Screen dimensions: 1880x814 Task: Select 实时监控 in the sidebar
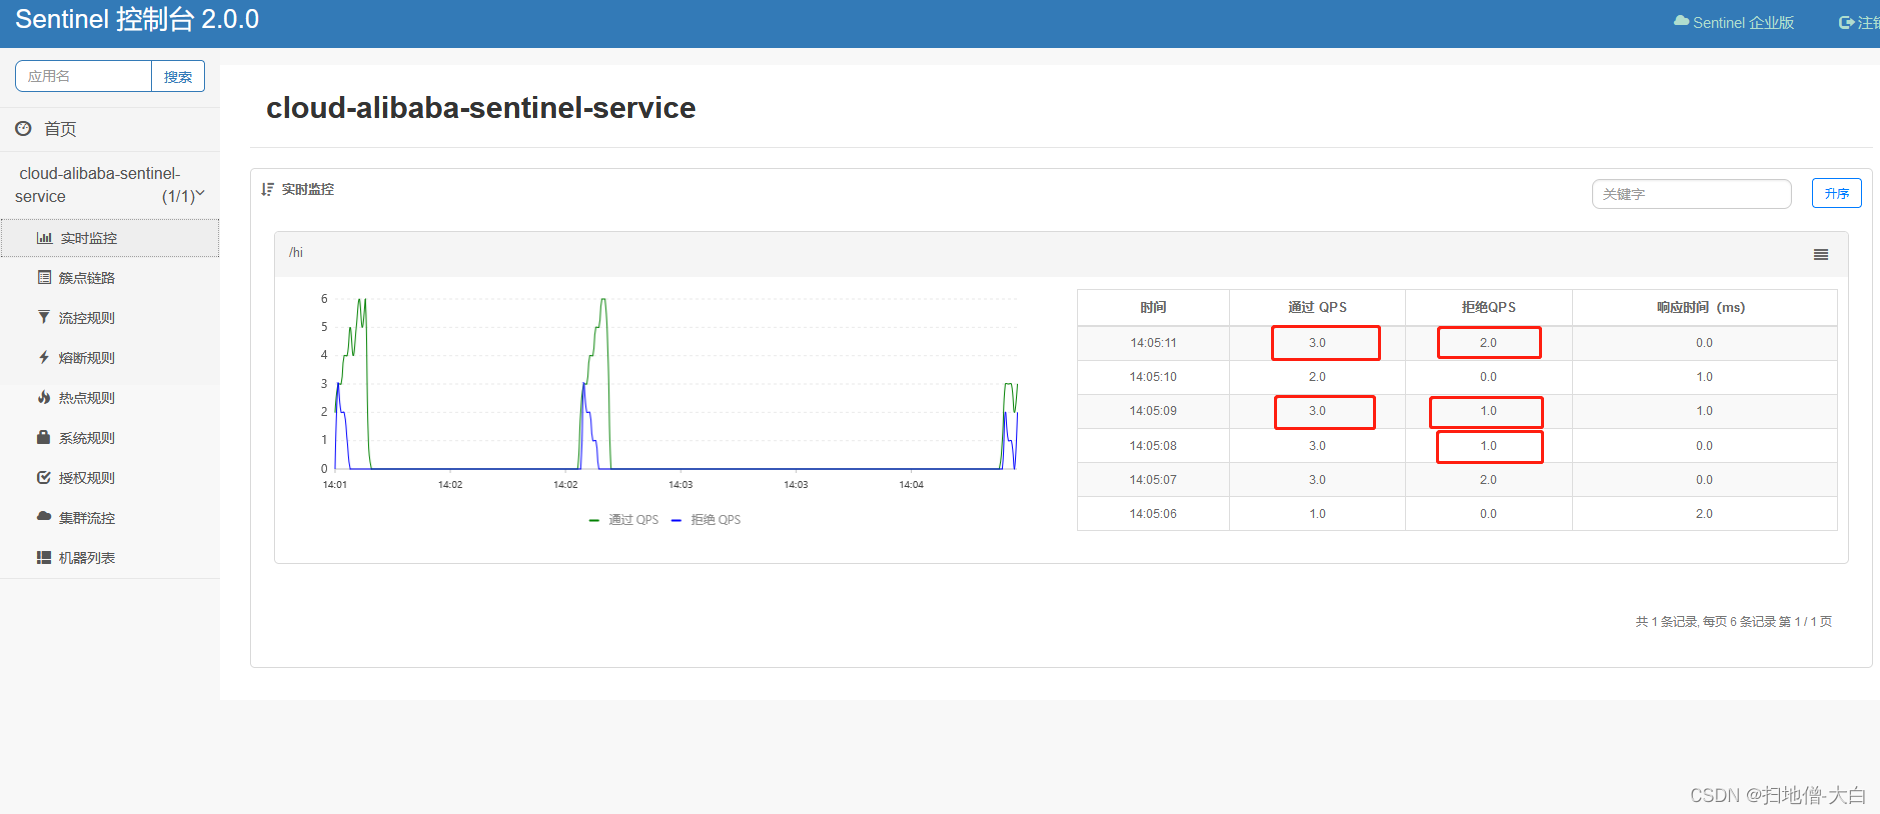point(110,238)
